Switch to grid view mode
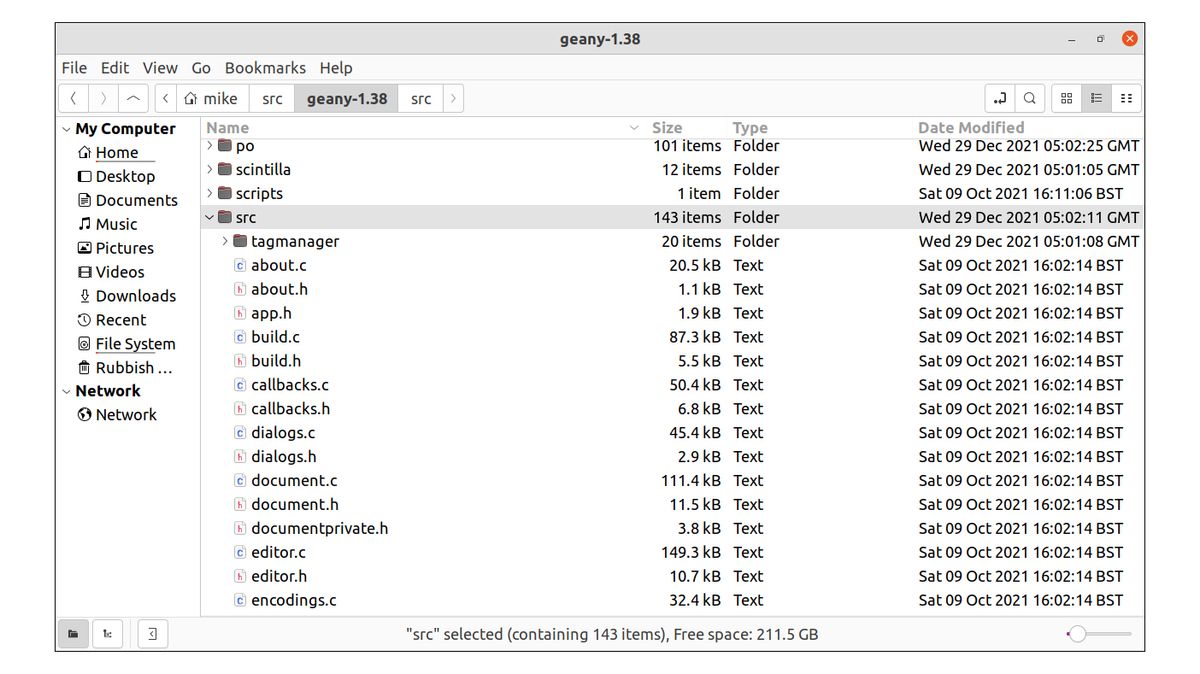This screenshot has height=674, width=1200. [1066, 97]
